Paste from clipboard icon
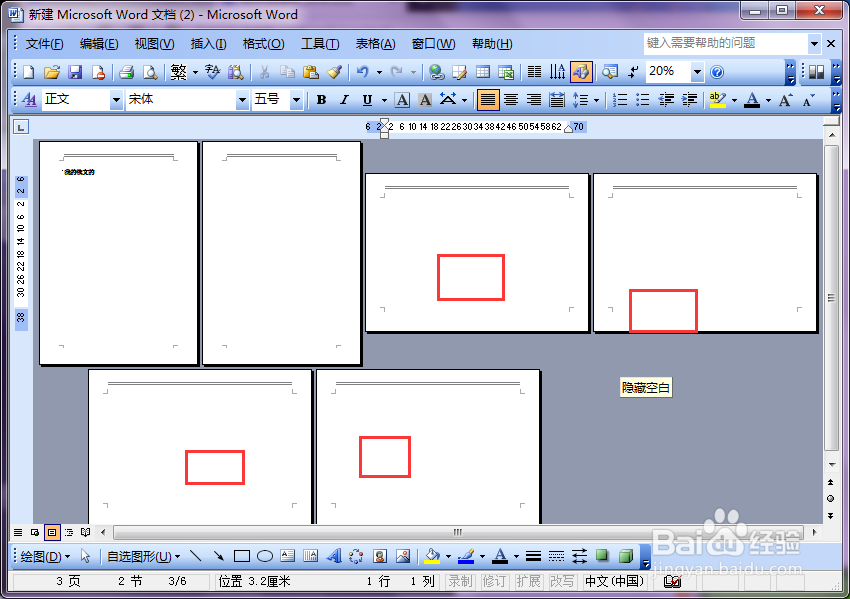Image resolution: width=850 pixels, height=599 pixels. (x=311, y=72)
